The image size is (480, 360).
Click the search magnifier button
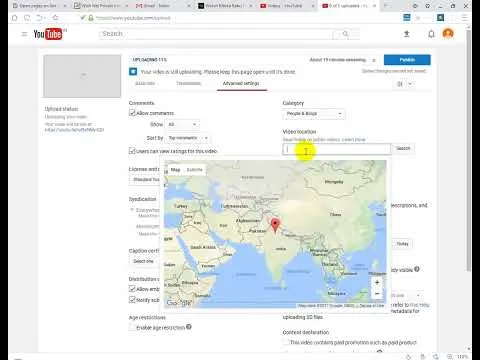point(346,34)
